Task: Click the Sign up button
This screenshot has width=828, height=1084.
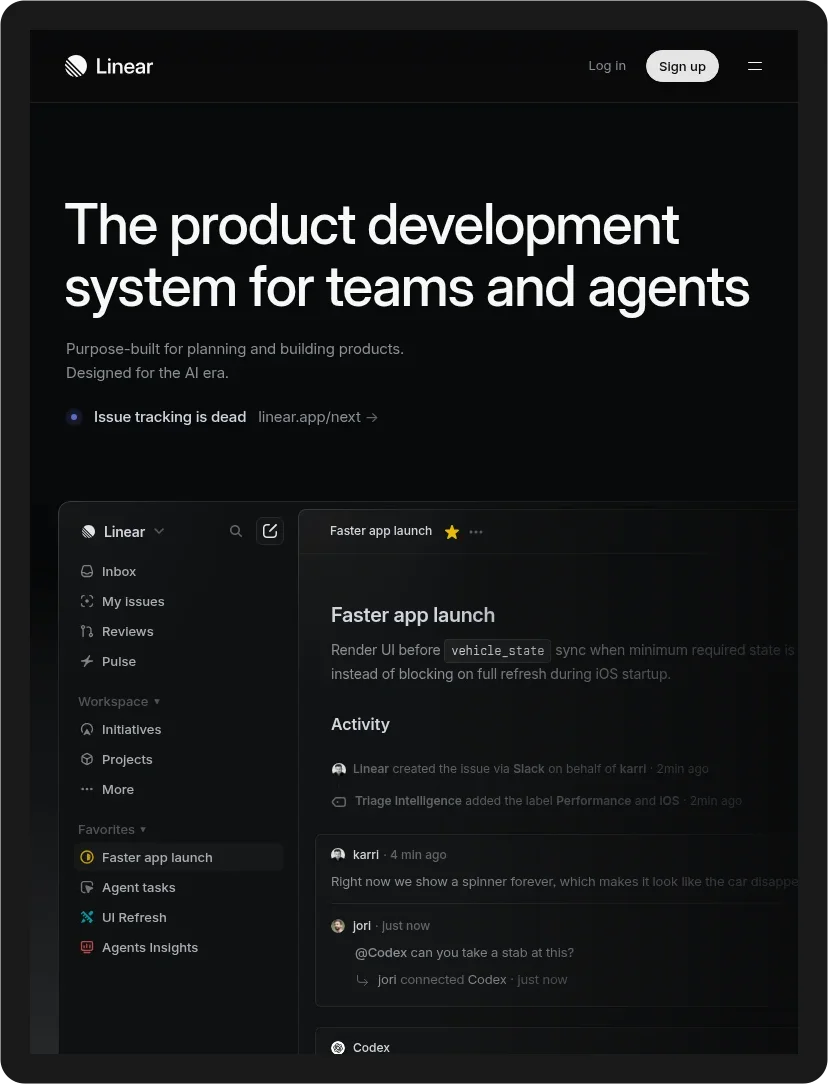Action: pyautogui.click(x=682, y=66)
